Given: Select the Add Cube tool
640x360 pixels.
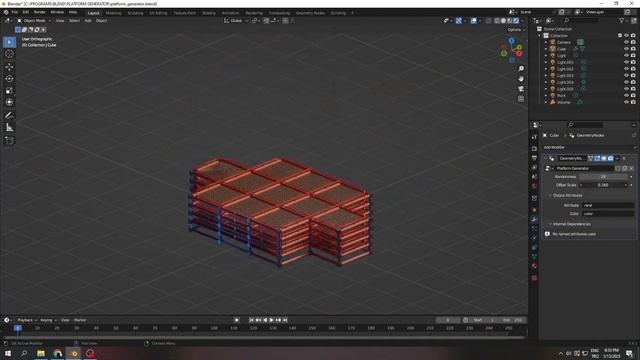Looking at the screenshot, I should pos(9,141).
